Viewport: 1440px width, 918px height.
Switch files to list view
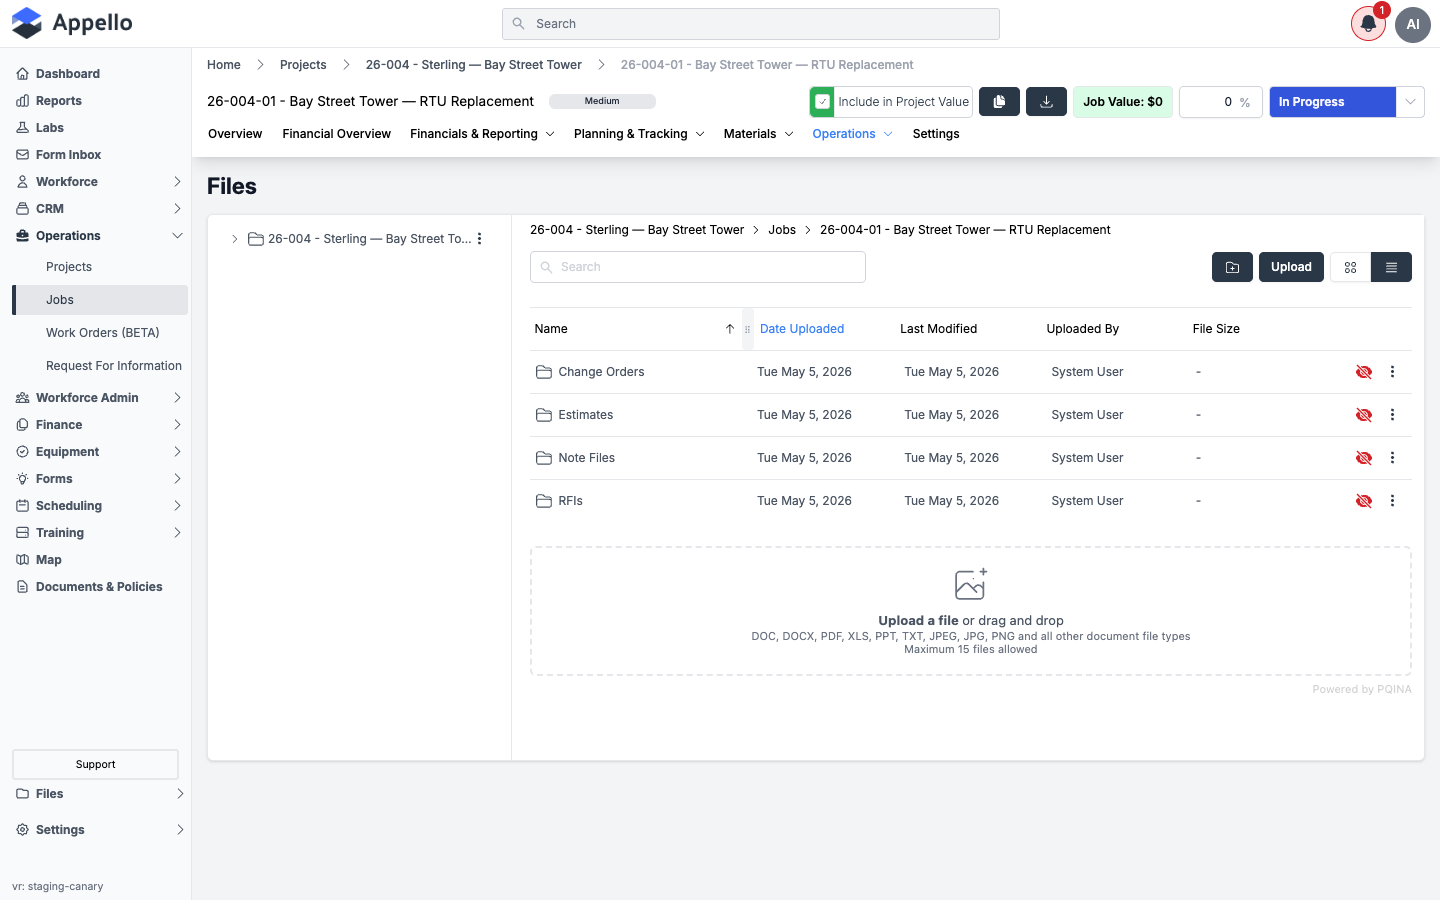point(1391,267)
